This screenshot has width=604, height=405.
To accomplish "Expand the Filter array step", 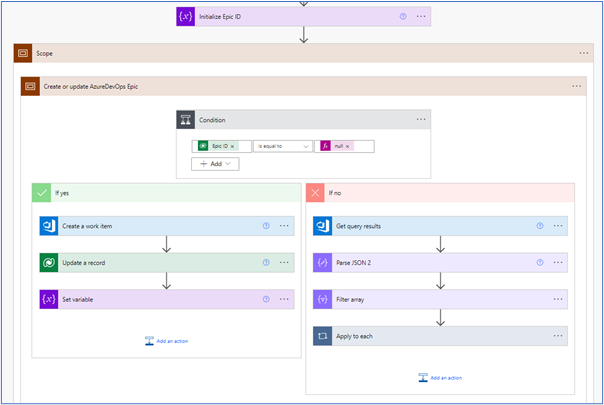I will click(440, 299).
